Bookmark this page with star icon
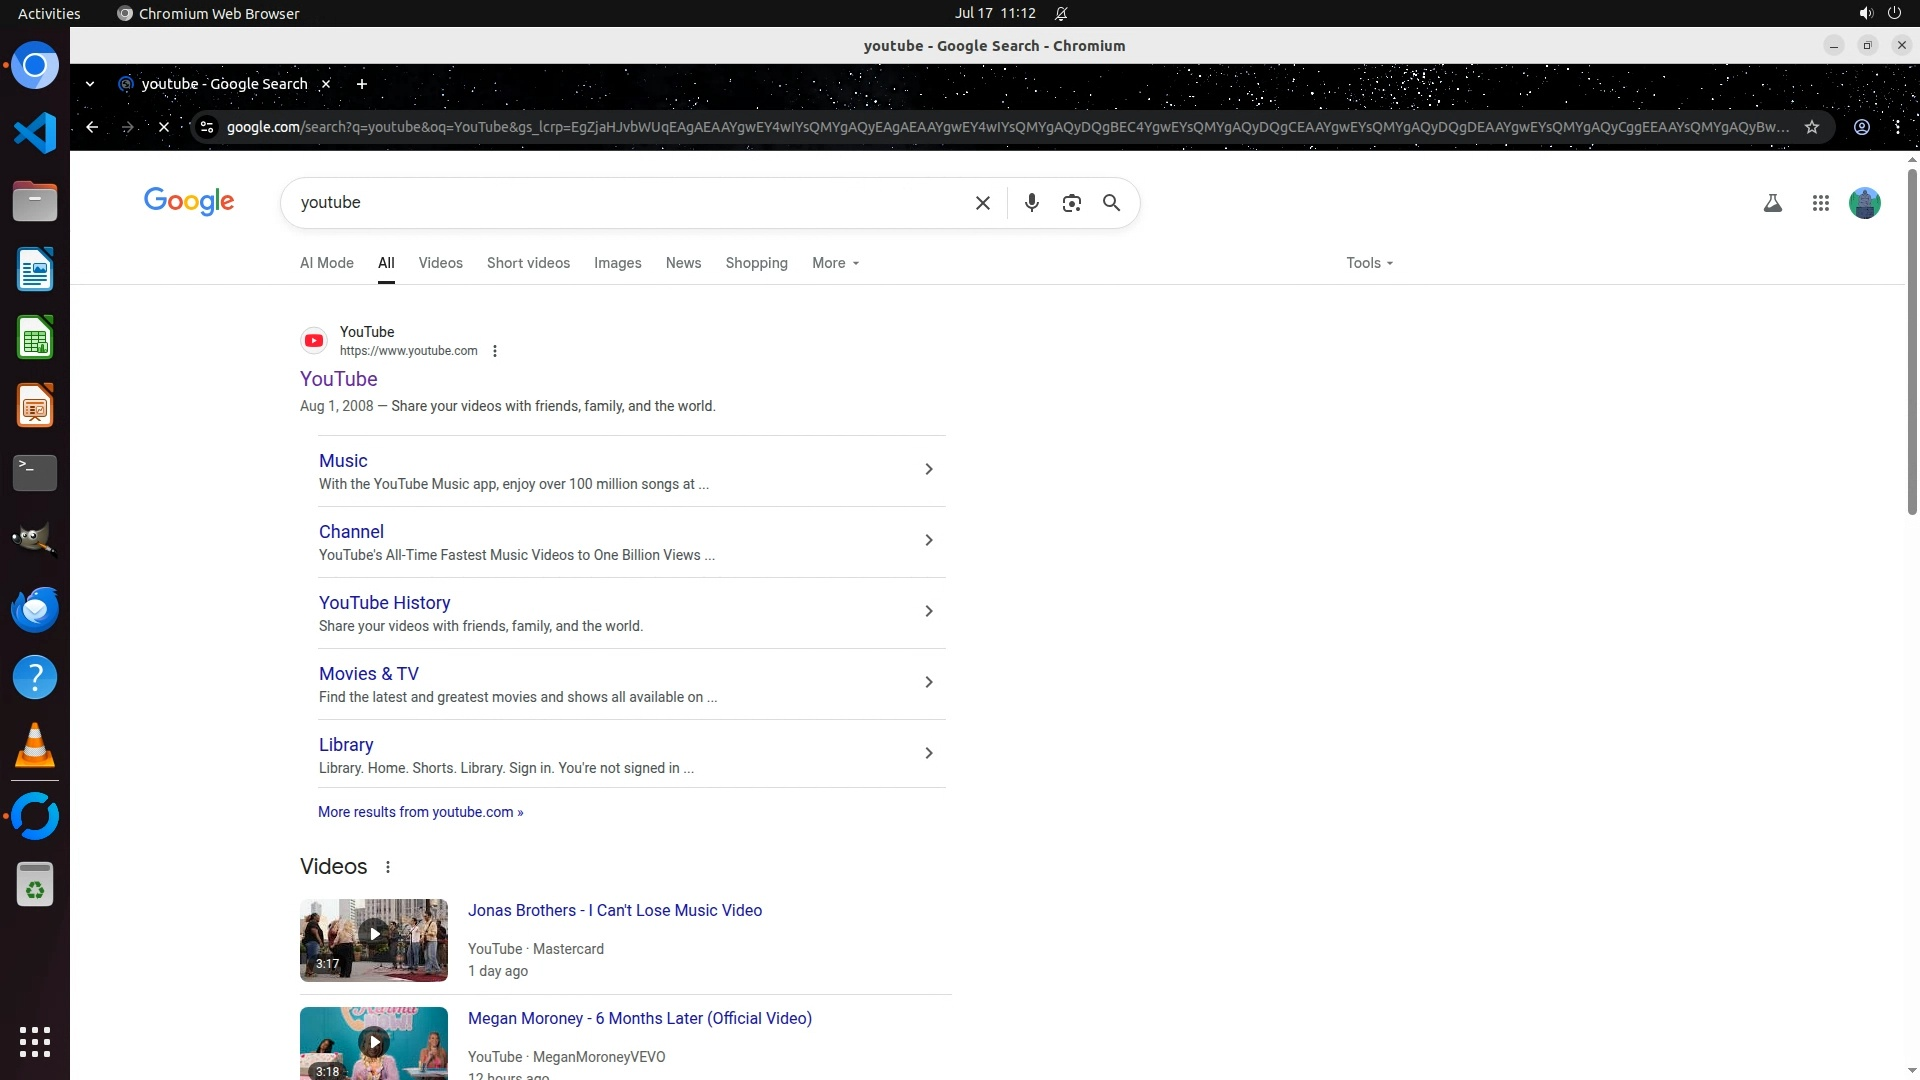1920x1080 pixels. [x=1811, y=127]
